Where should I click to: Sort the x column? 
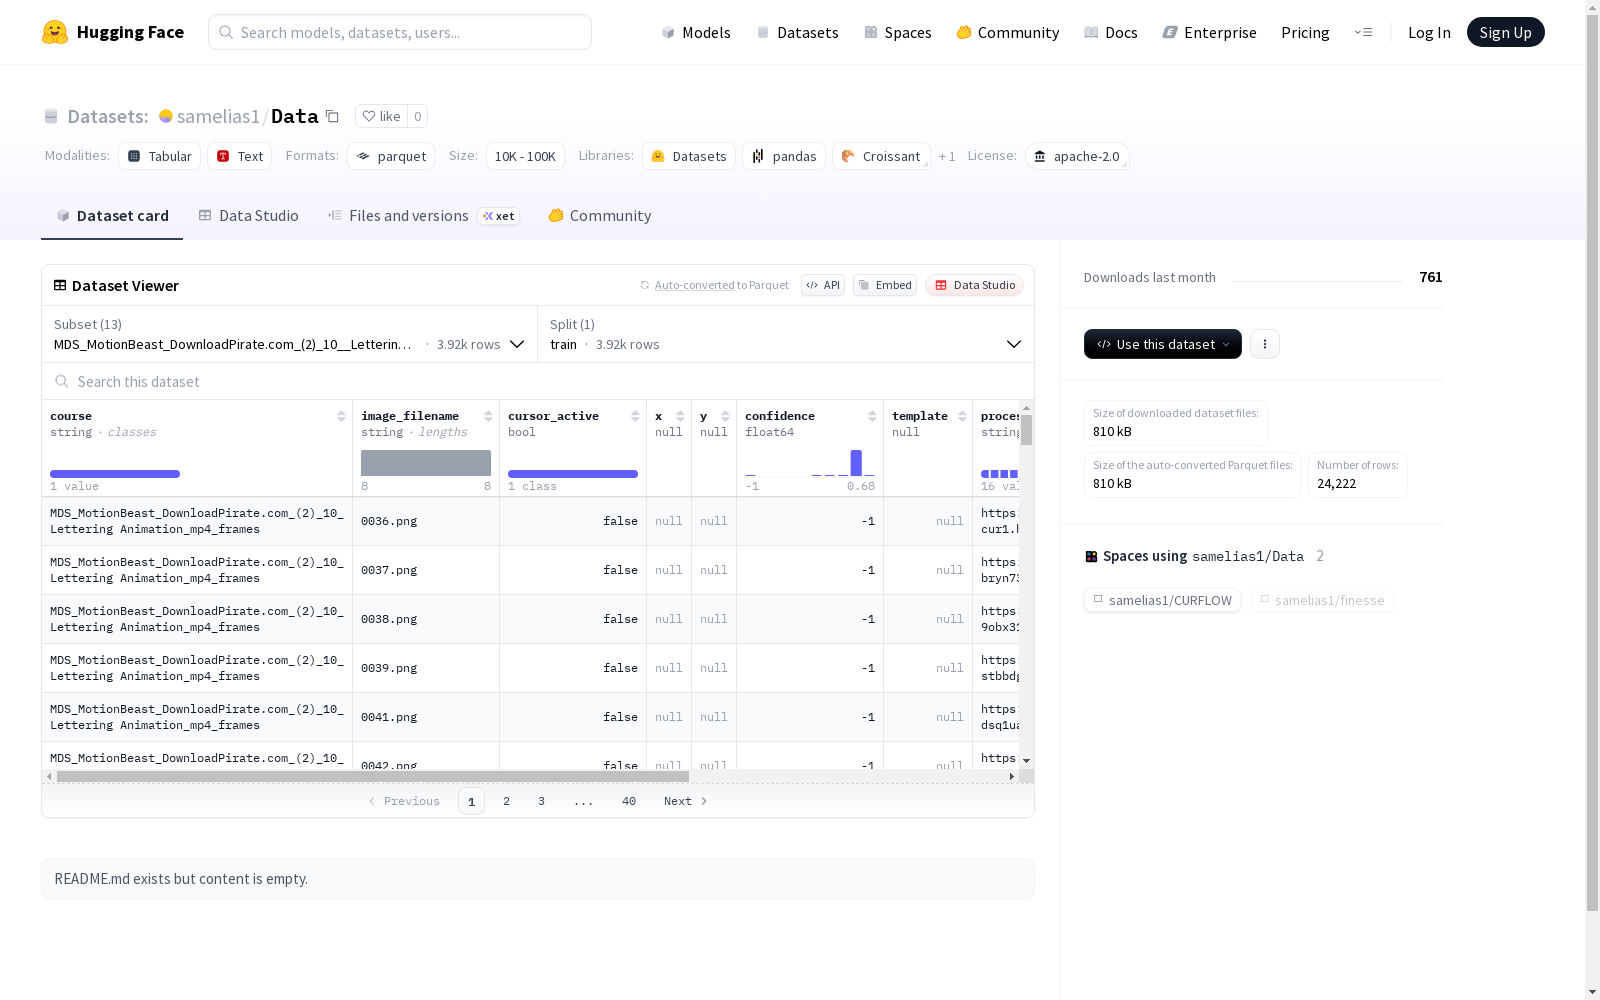click(680, 416)
